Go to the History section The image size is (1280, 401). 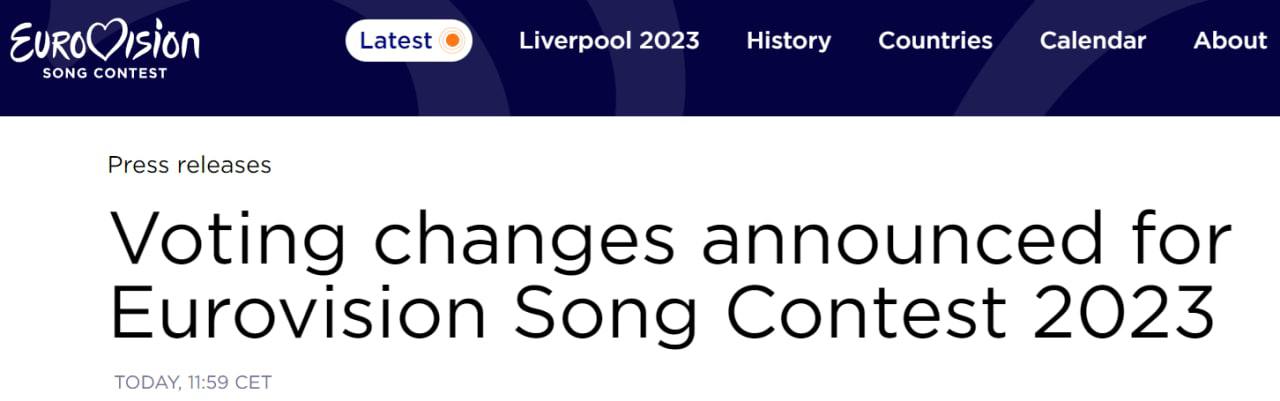[788, 41]
